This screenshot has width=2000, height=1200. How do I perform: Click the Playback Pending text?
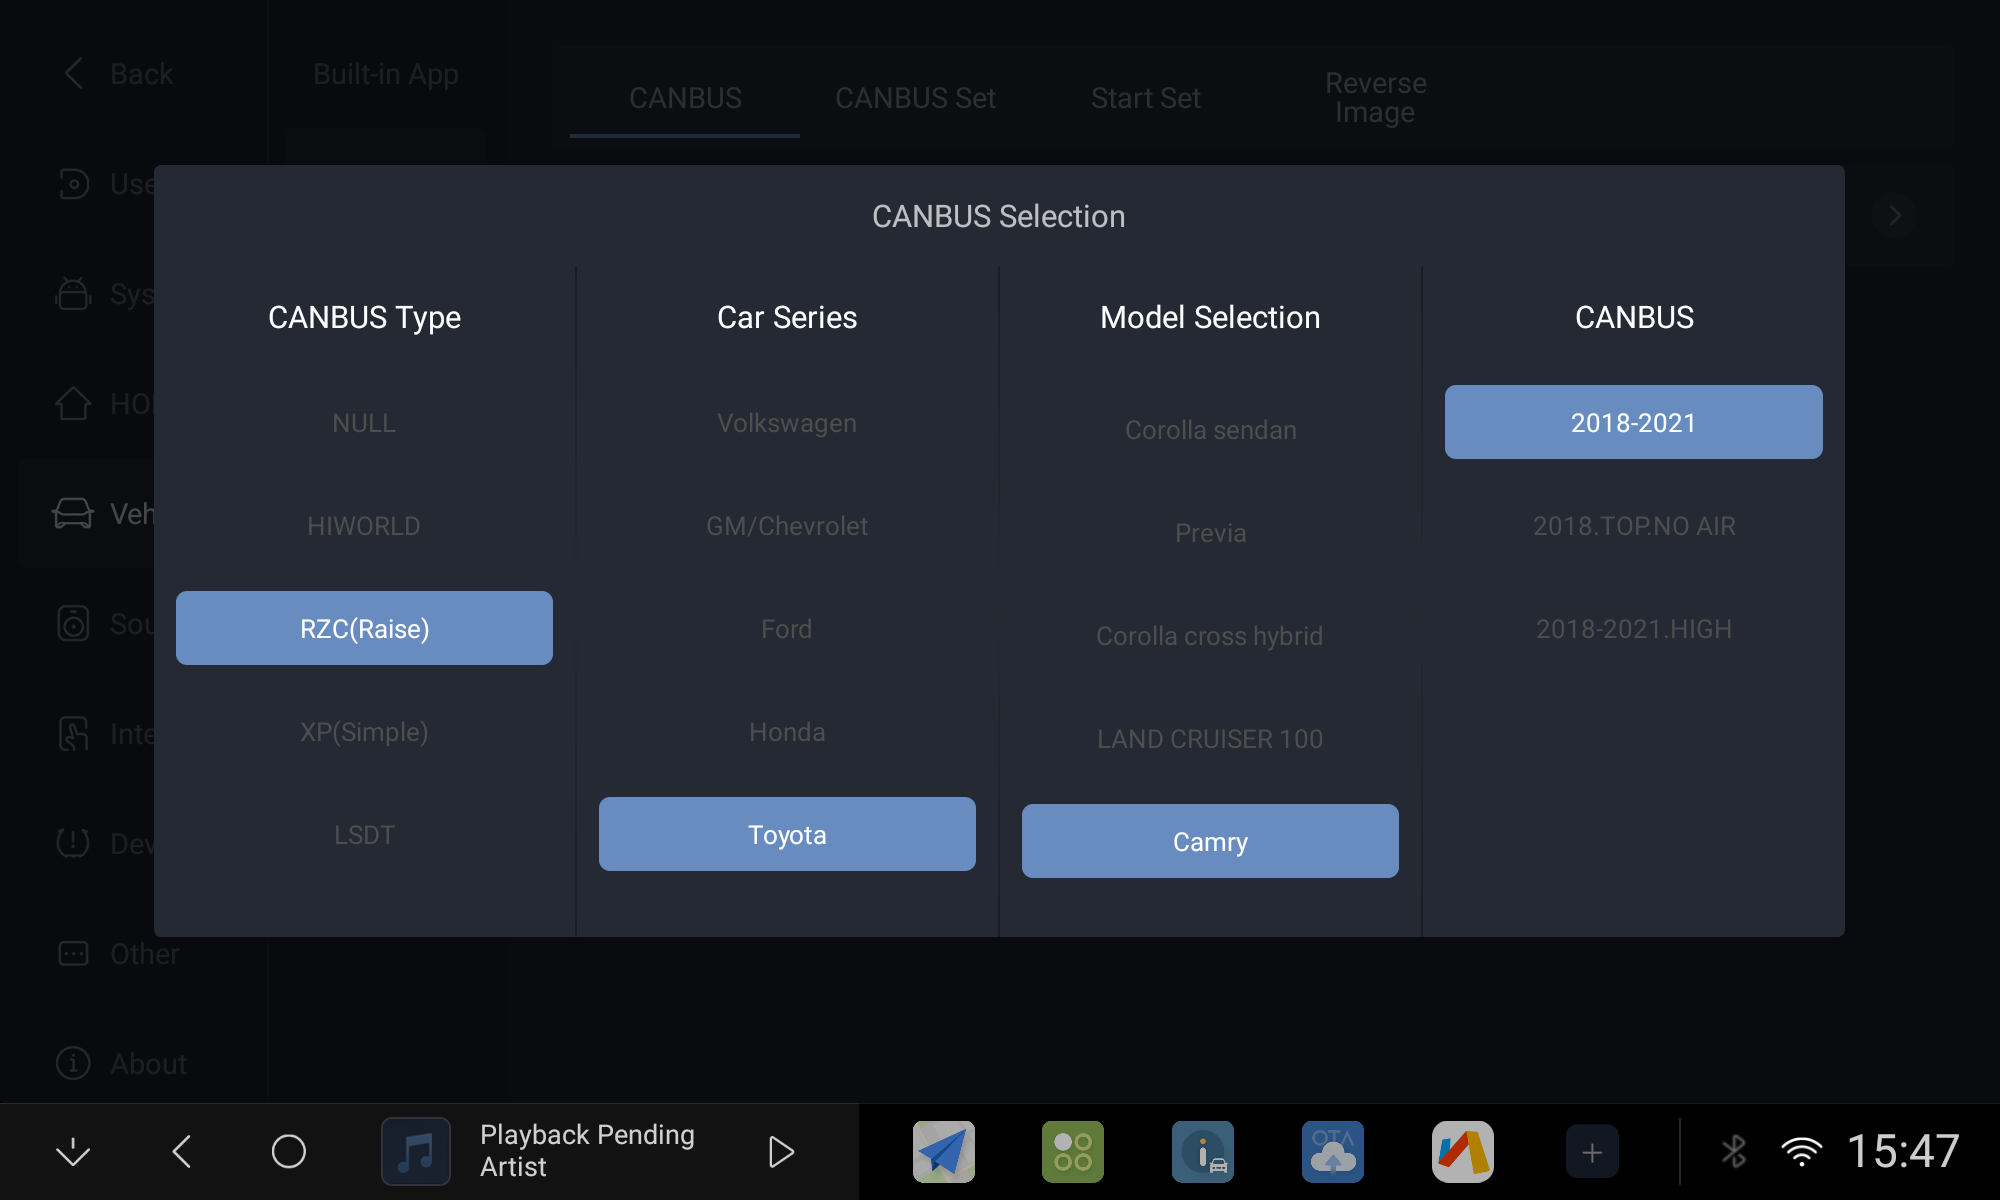[x=587, y=1135]
